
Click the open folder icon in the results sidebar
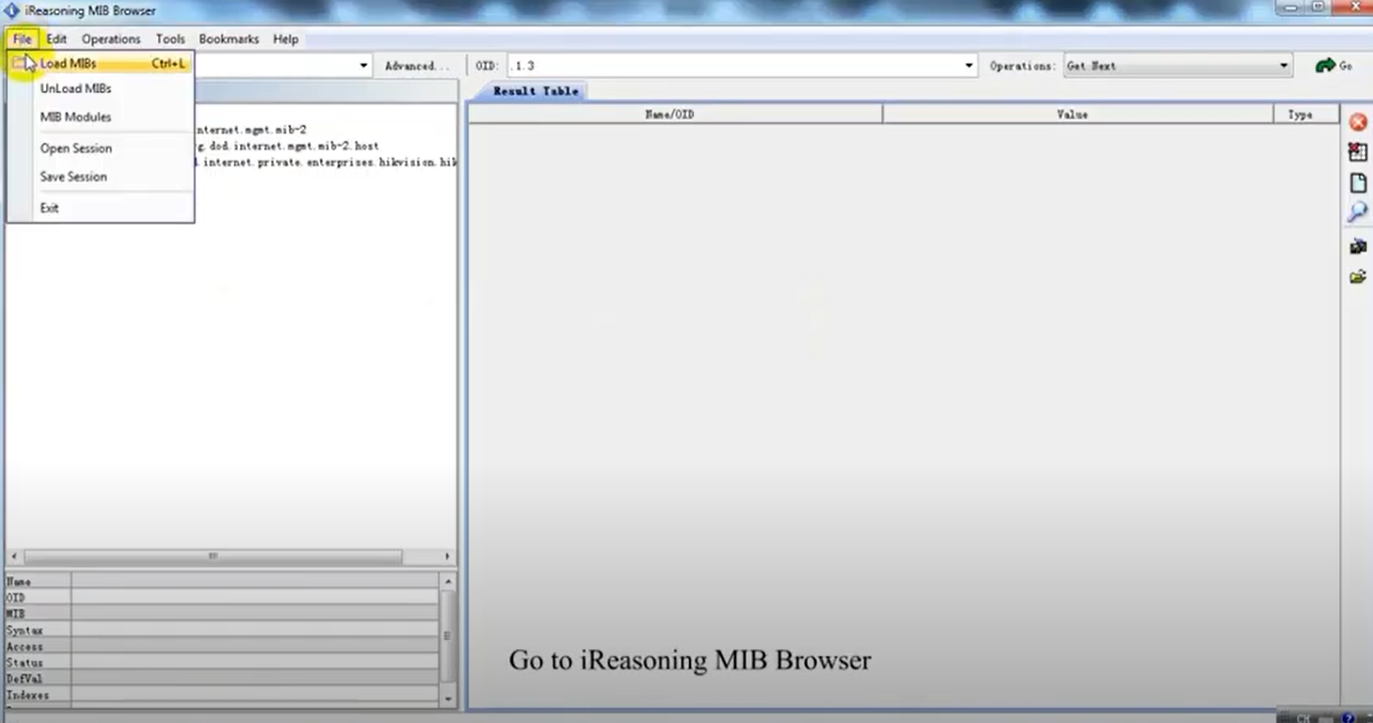click(x=1358, y=277)
